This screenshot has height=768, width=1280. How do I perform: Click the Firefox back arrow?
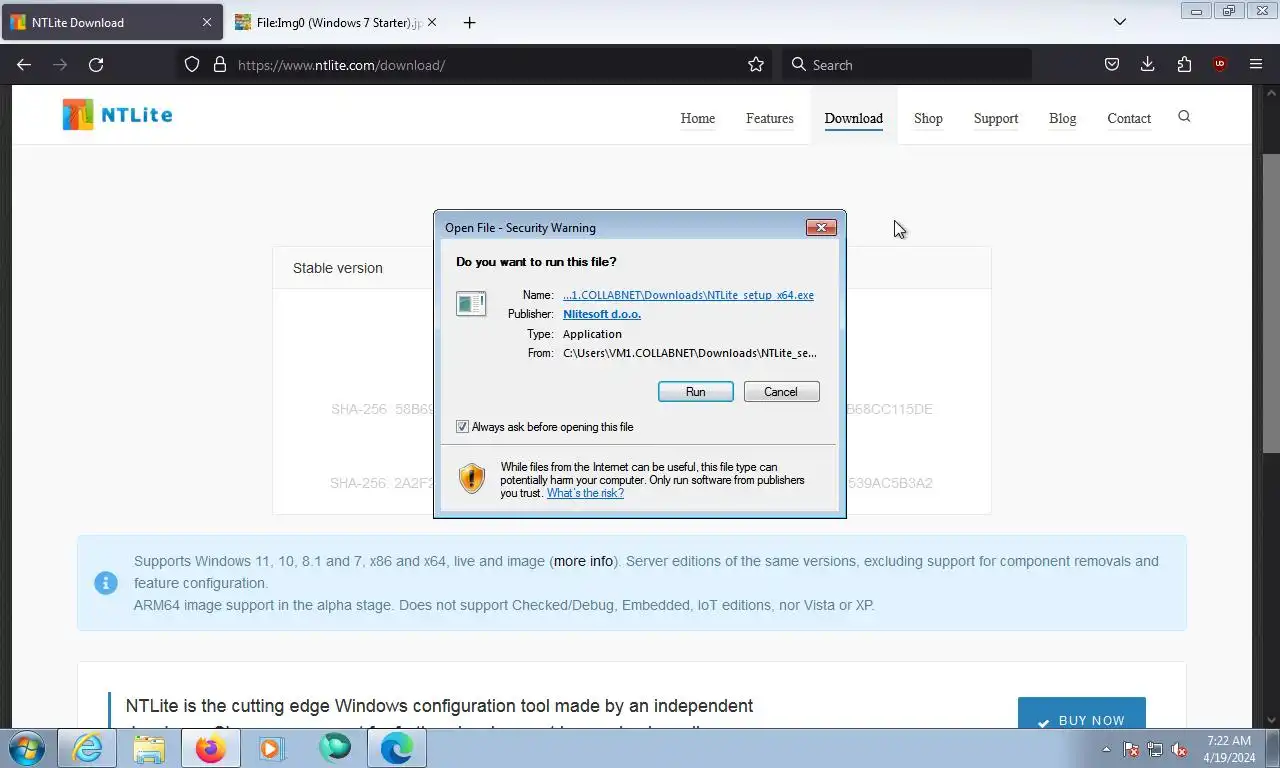(24, 64)
